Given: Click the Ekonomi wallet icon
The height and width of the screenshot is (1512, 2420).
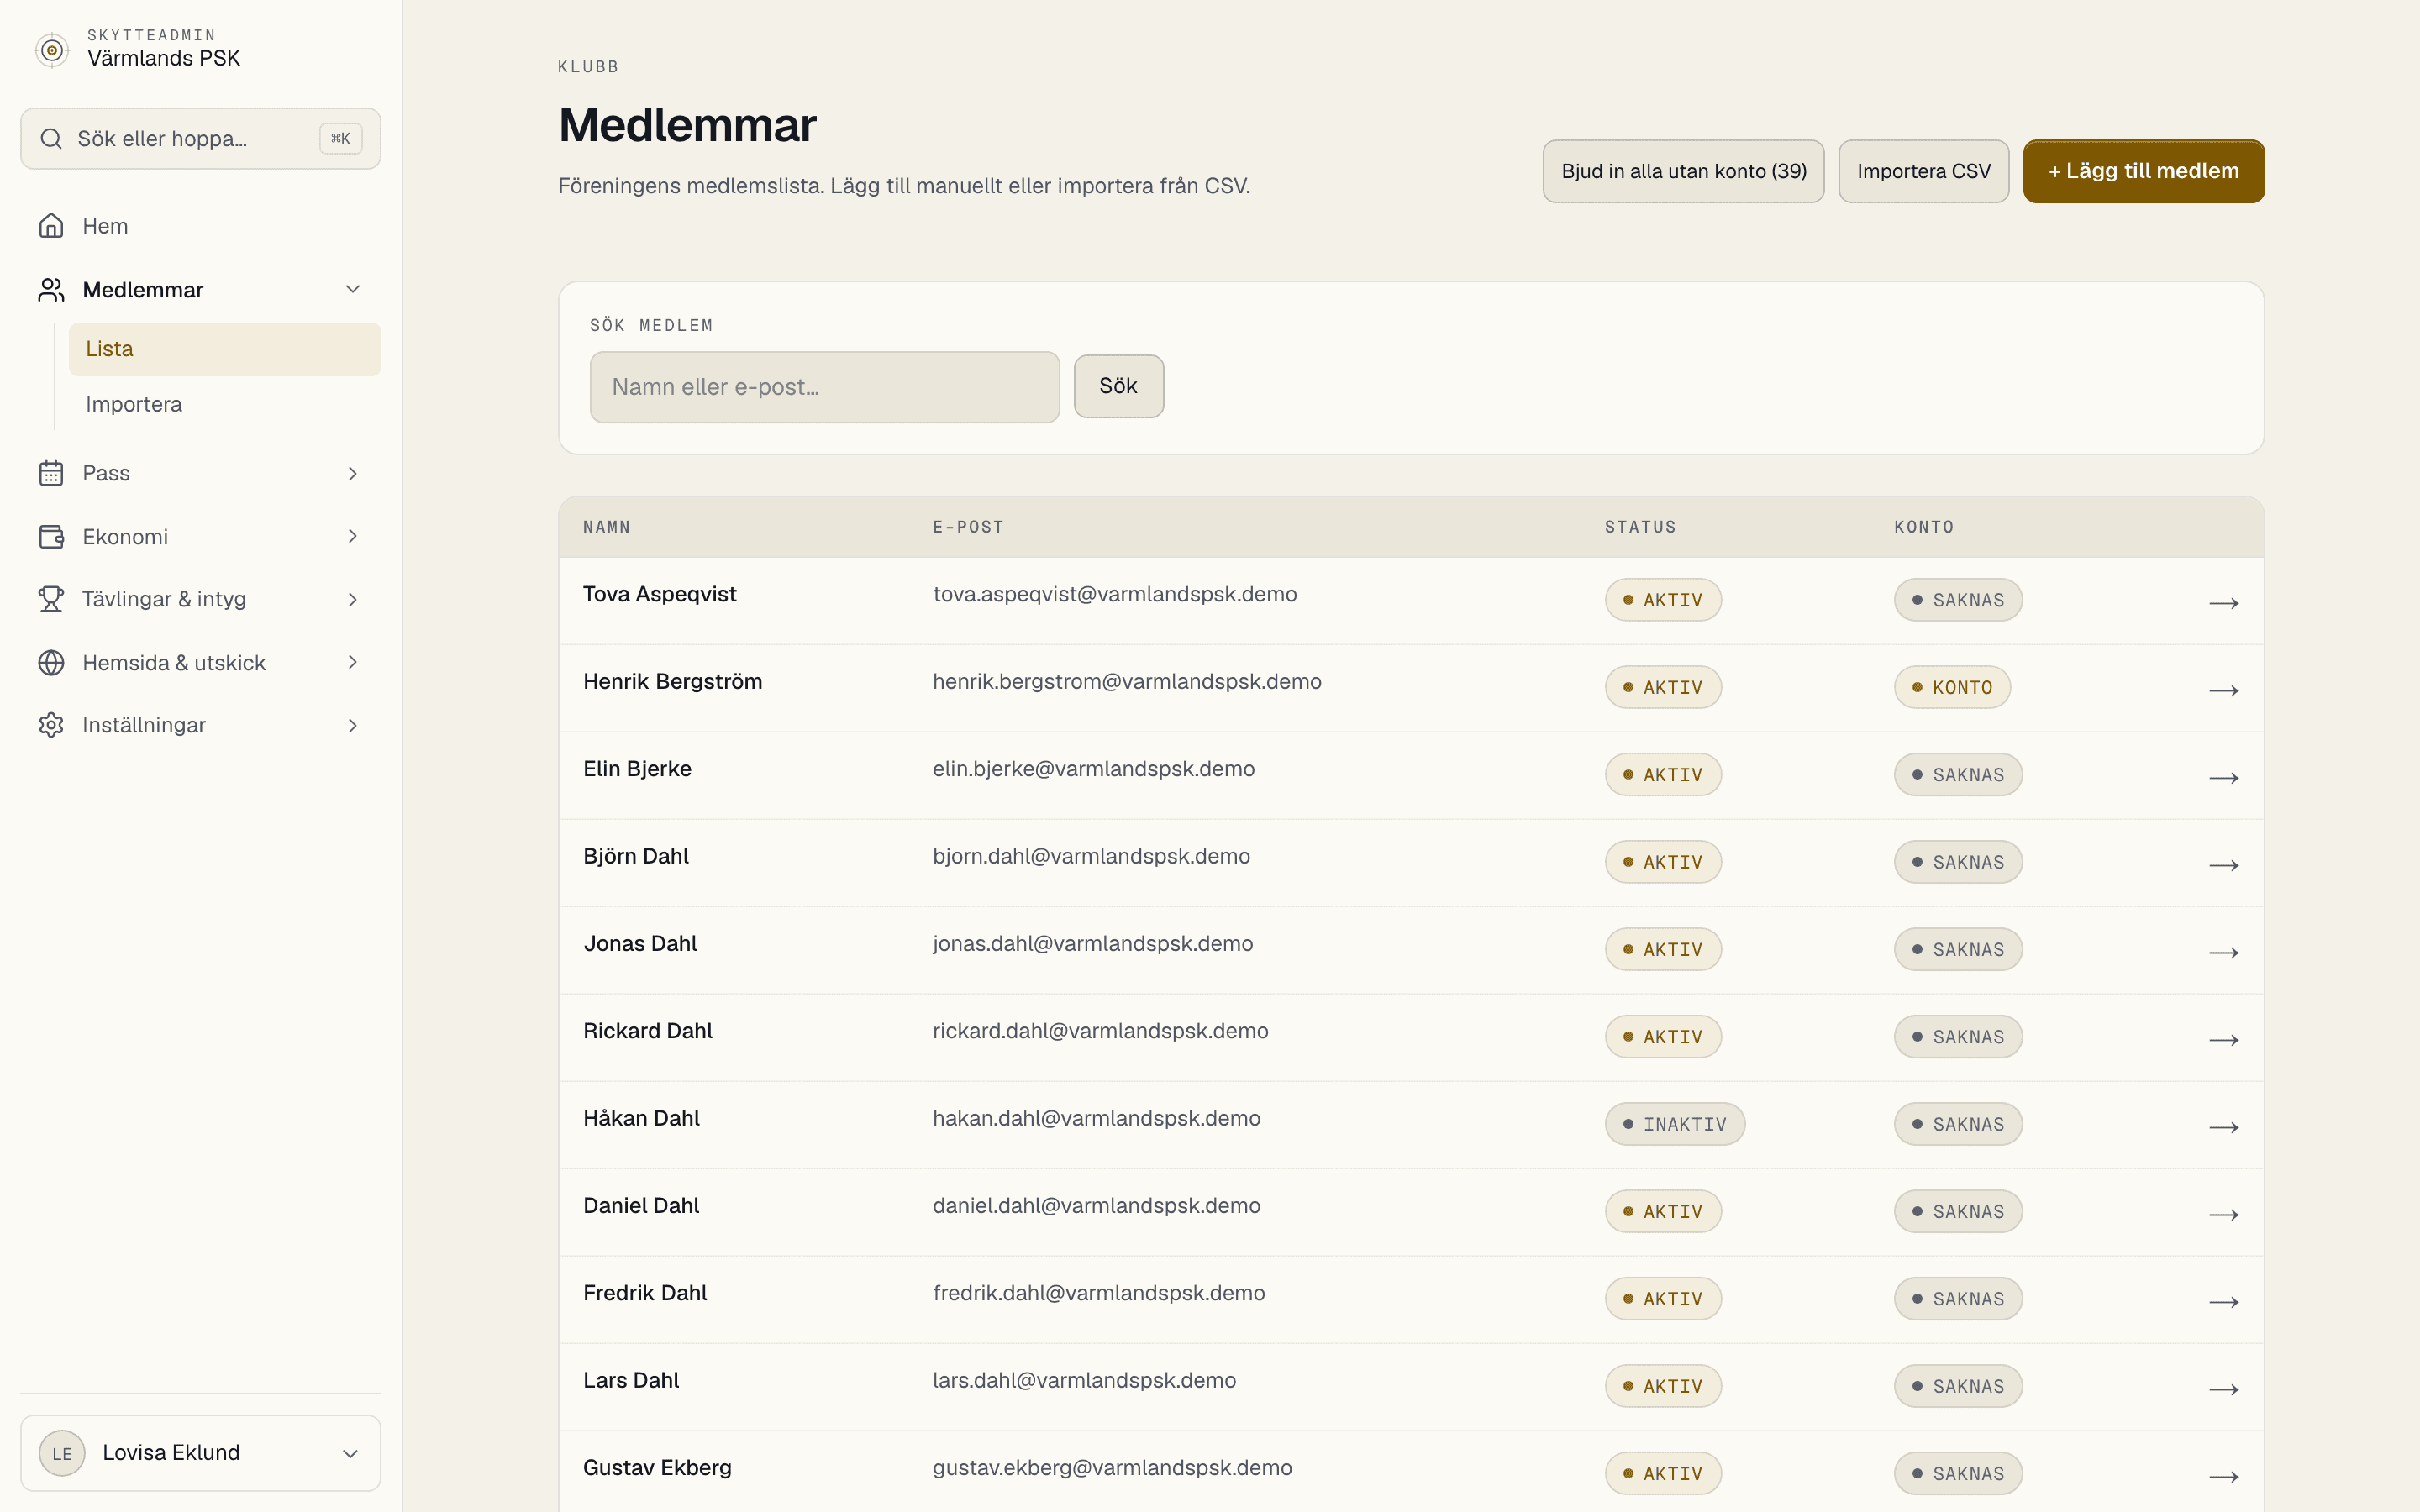Looking at the screenshot, I should click(51, 537).
